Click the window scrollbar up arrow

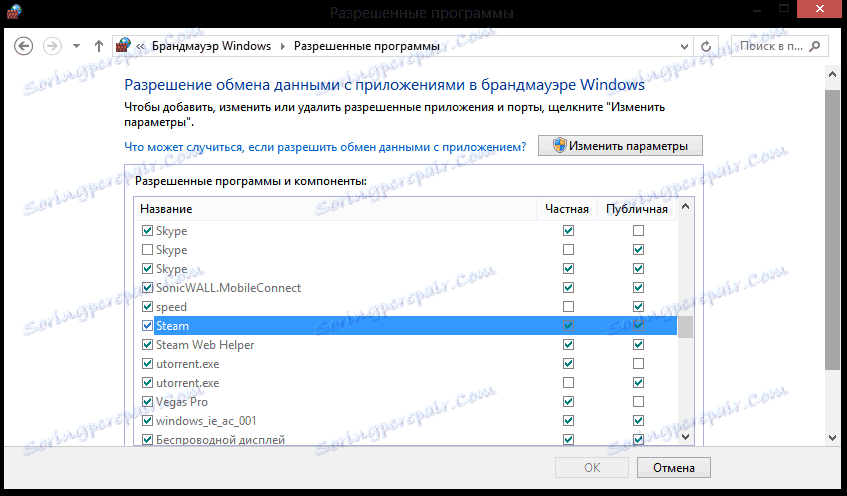pyautogui.click(x=832, y=75)
